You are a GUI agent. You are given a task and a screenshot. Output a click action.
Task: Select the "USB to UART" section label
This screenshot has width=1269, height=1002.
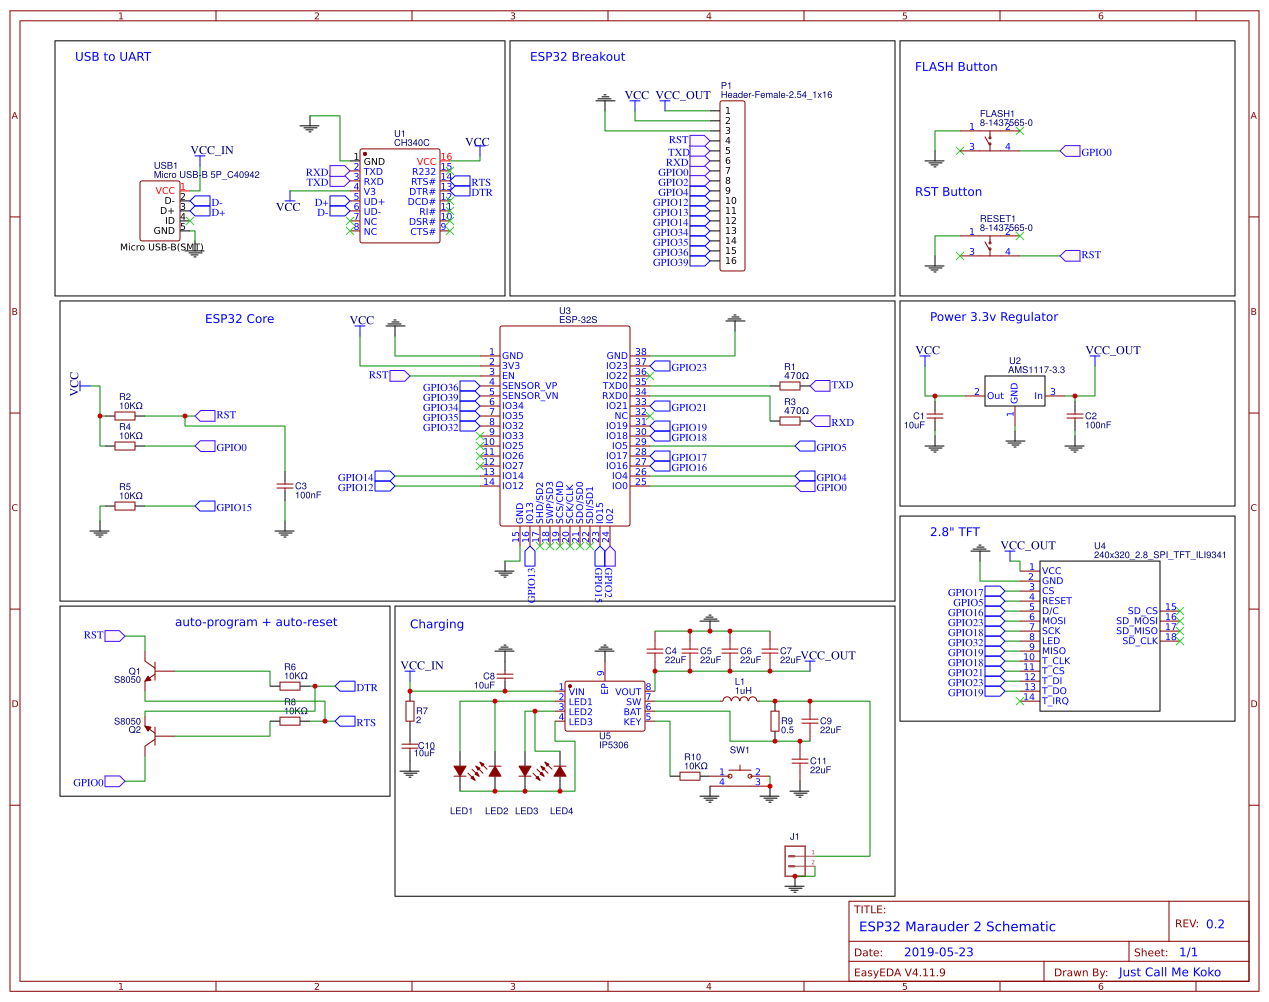(x=113, y=57)
